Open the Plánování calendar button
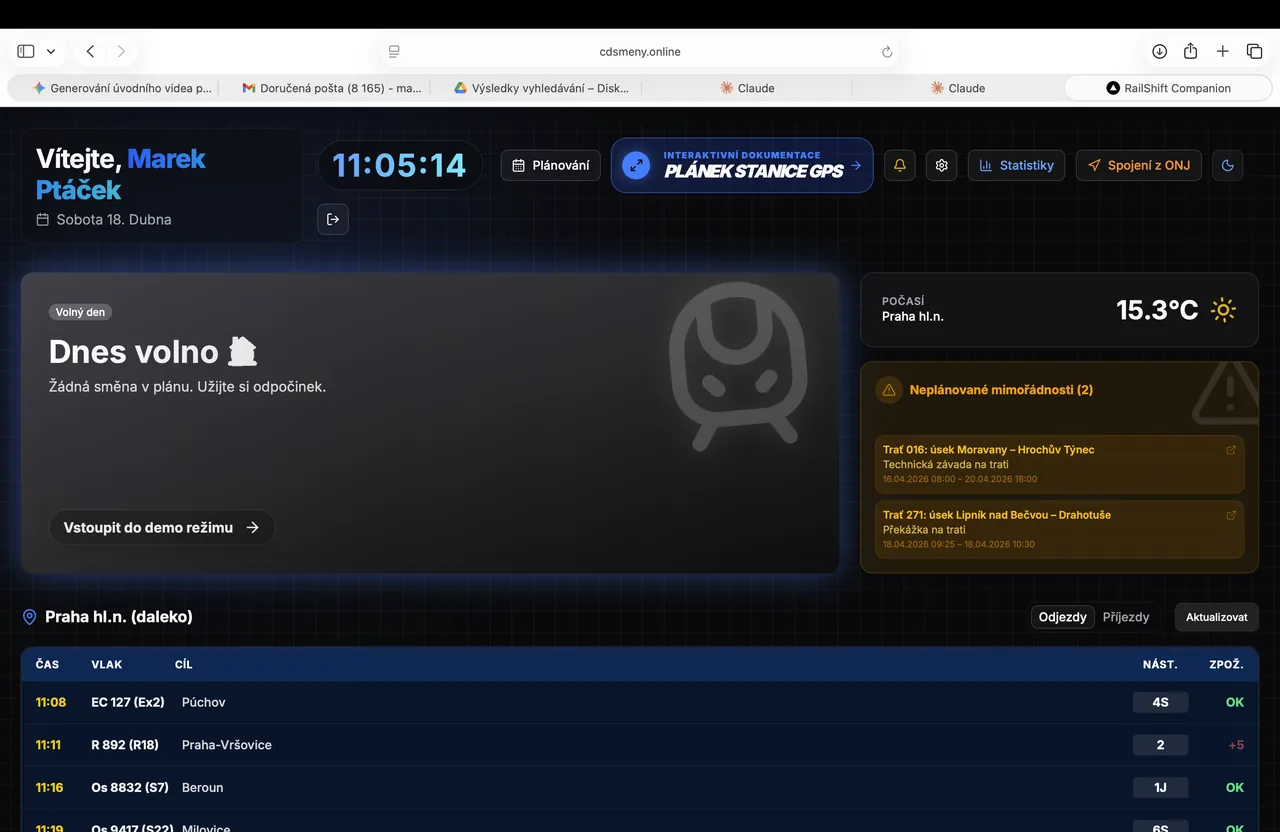This screenshot has height=832, width=1280. [551, 165]
